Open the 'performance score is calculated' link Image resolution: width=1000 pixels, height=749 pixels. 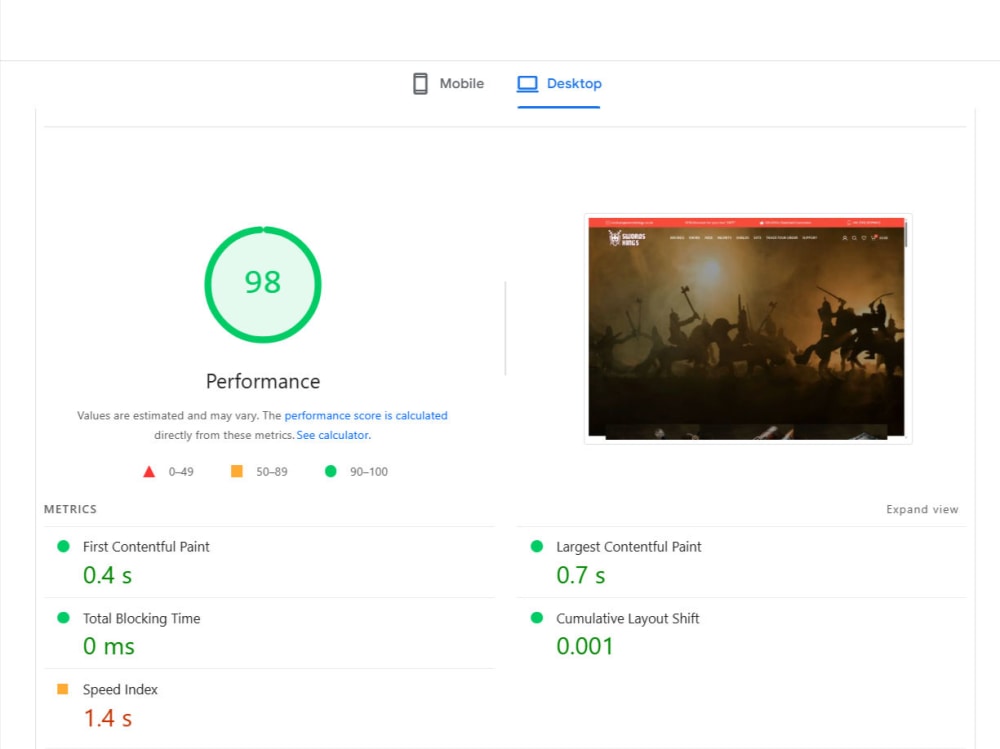pyautogui.click(x=365, y=415)
